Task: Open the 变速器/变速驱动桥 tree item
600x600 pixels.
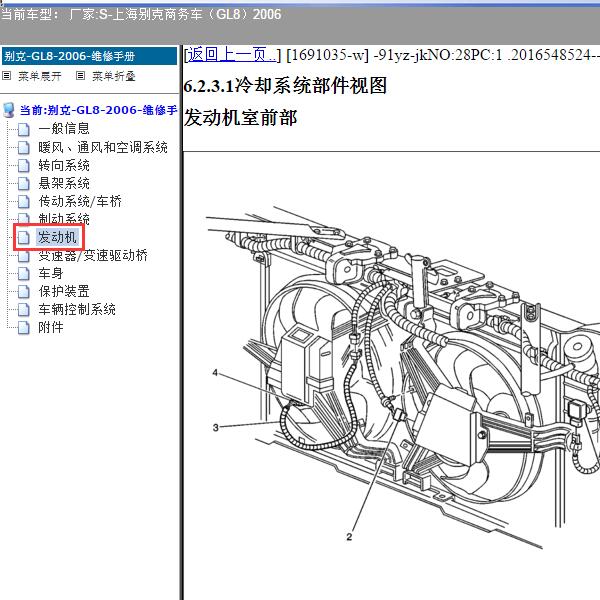Action: point(93,256)
